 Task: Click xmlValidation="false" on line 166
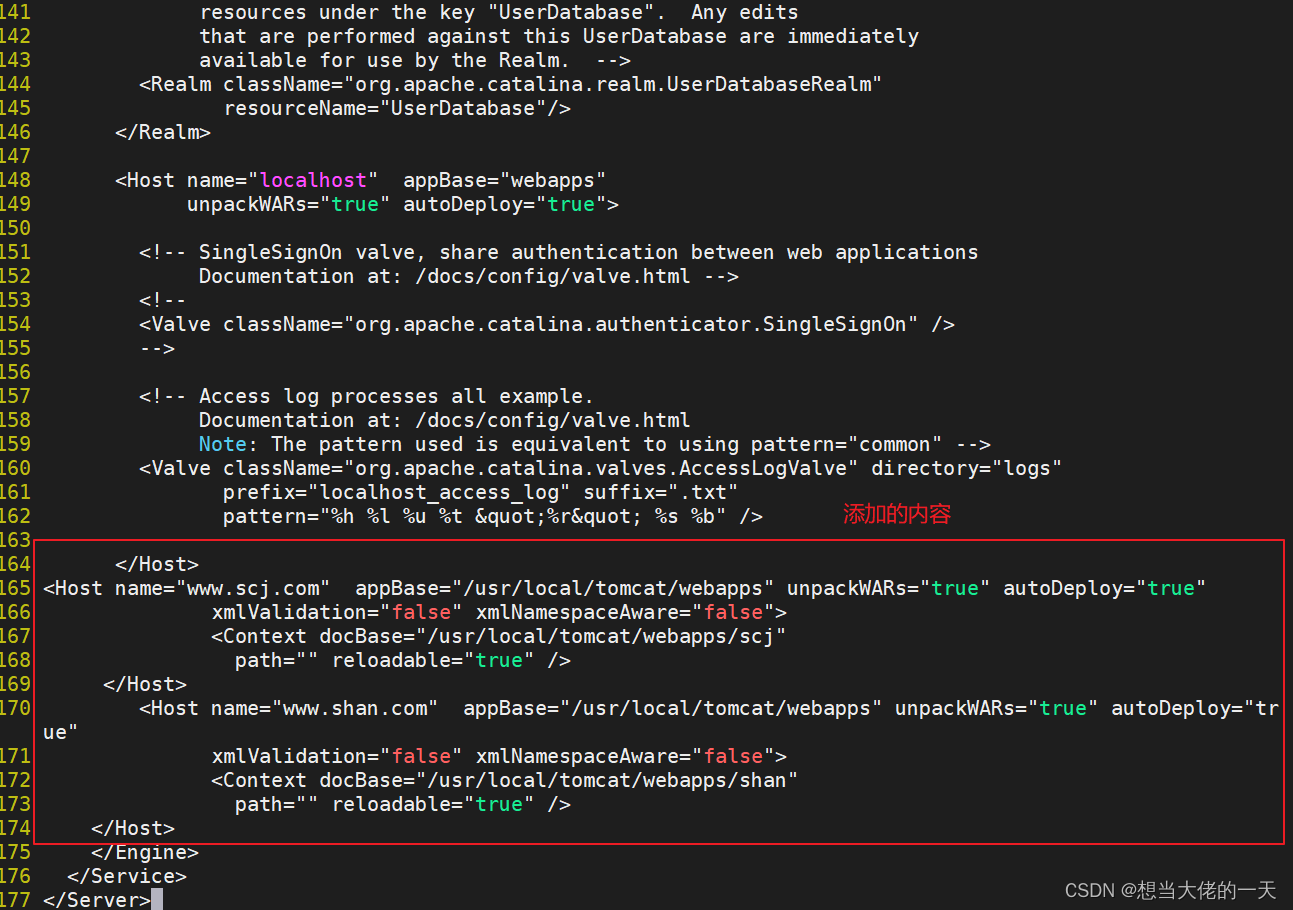337,612
